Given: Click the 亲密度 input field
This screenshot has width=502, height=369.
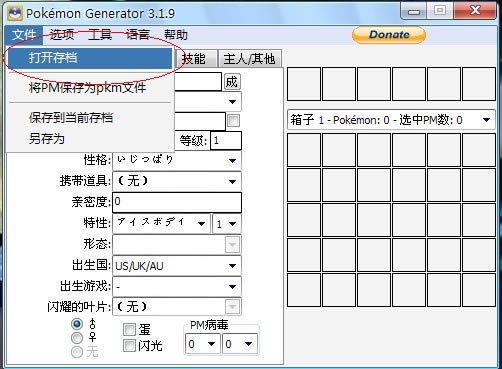Looking at the screenshot, I should pyautogui.click(x=177, y=202).
